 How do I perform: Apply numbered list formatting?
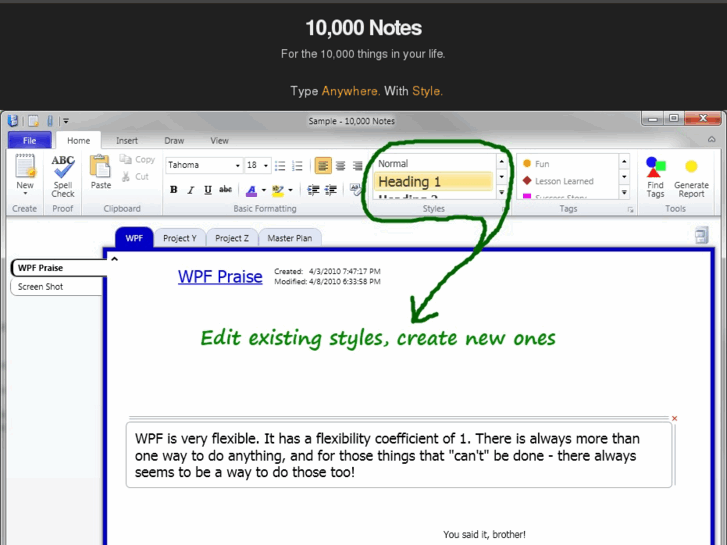[x=297, y=166]
